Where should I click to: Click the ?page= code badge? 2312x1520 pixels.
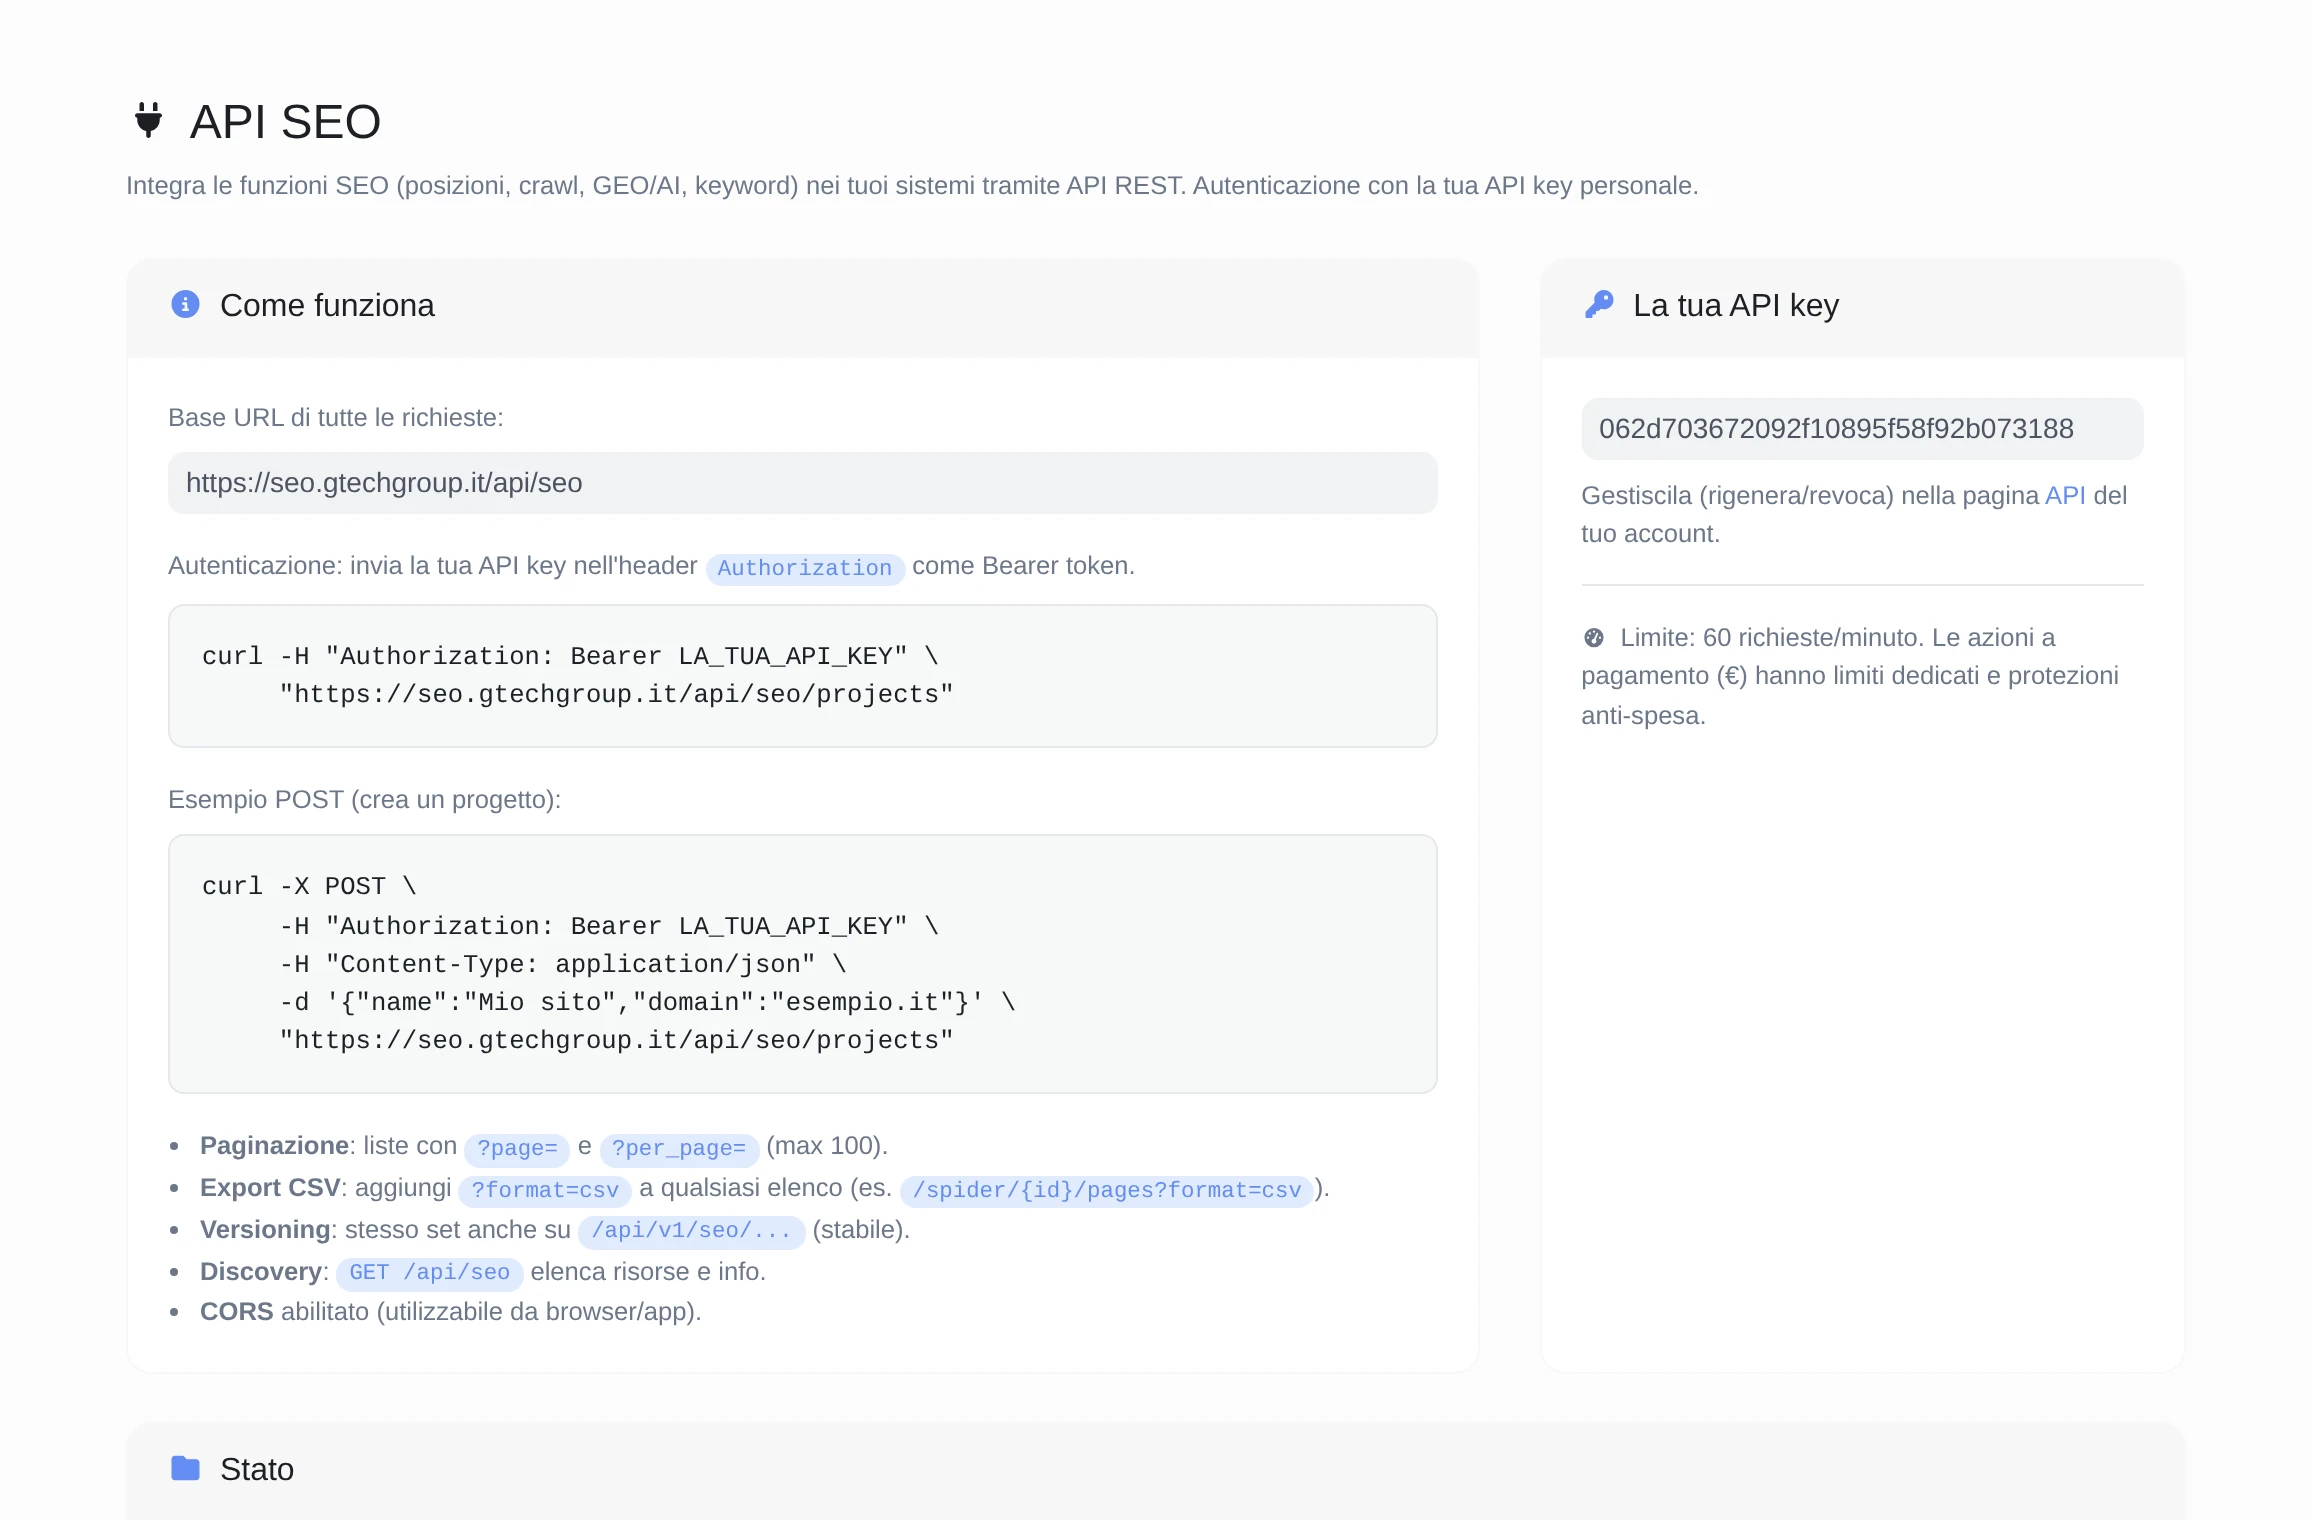[517, 1148]
